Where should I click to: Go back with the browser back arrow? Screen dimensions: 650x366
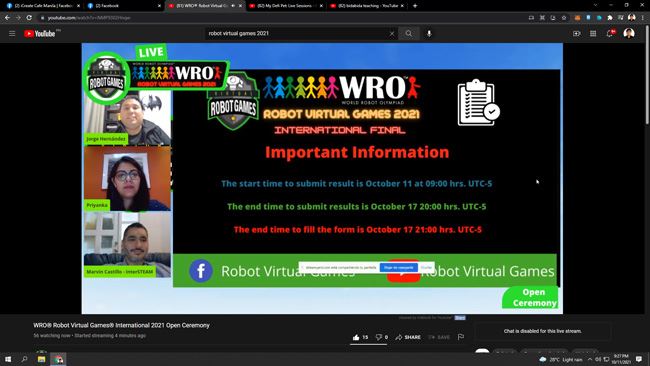coord(7,18)
